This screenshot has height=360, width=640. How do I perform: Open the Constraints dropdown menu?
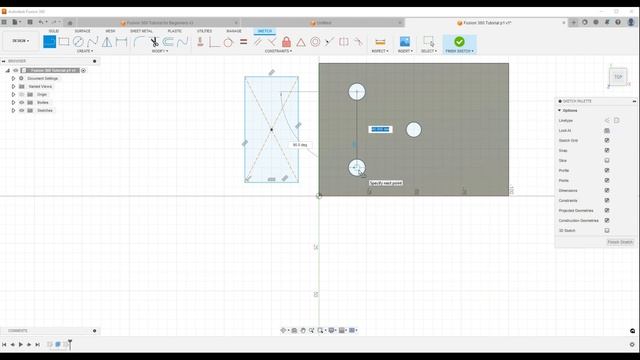click(x=279, y=51)
